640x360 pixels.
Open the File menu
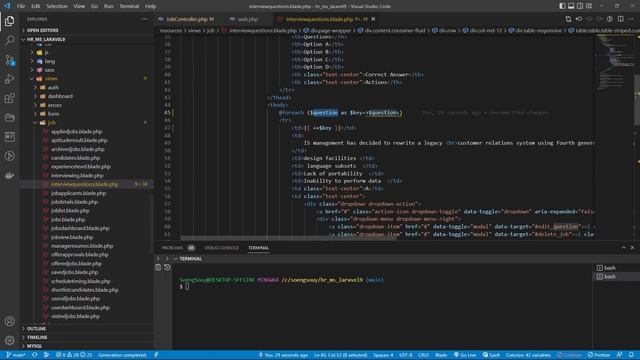pyautogui.click(x=21, y=6)
